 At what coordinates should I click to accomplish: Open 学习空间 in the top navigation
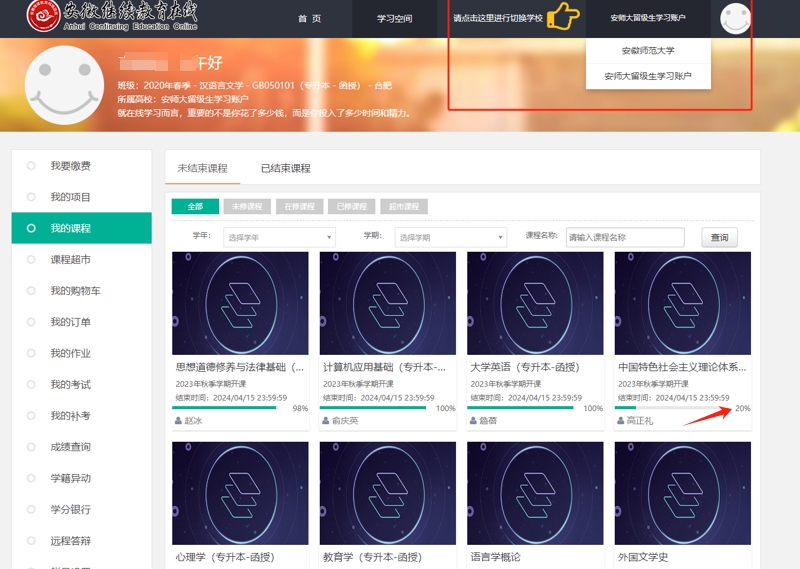click(x=394, y=18)
